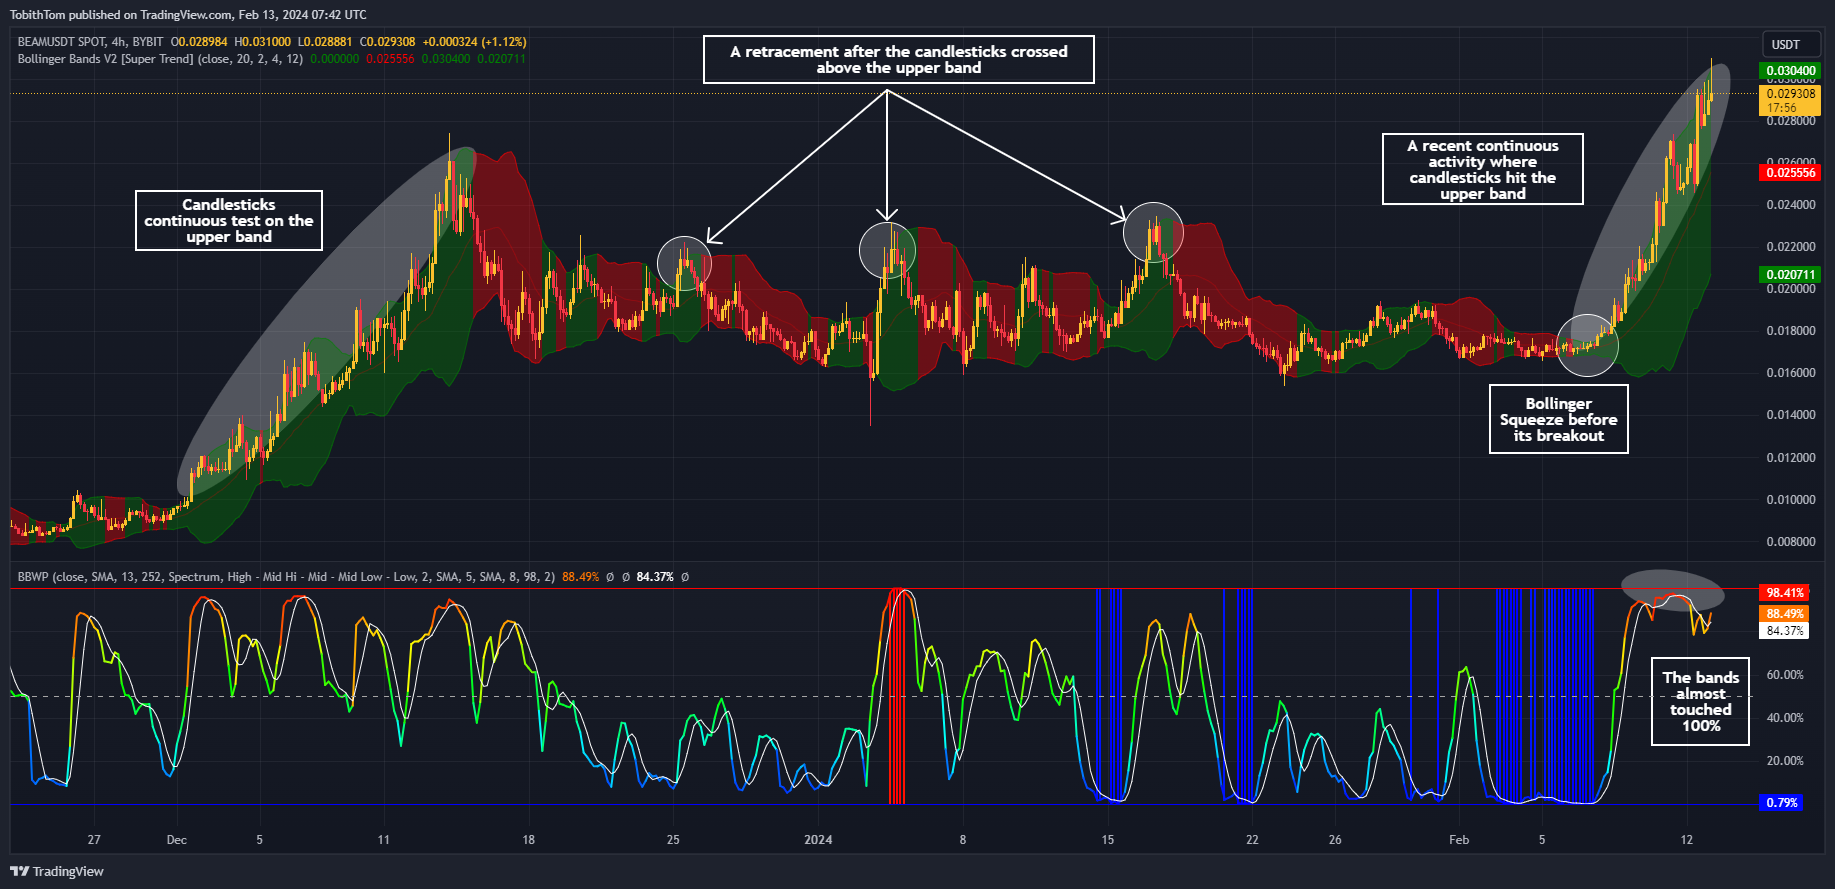
Task: Click the 0.024000 price scale tick
Action: pyautogui.click(x=1791, y=205)
